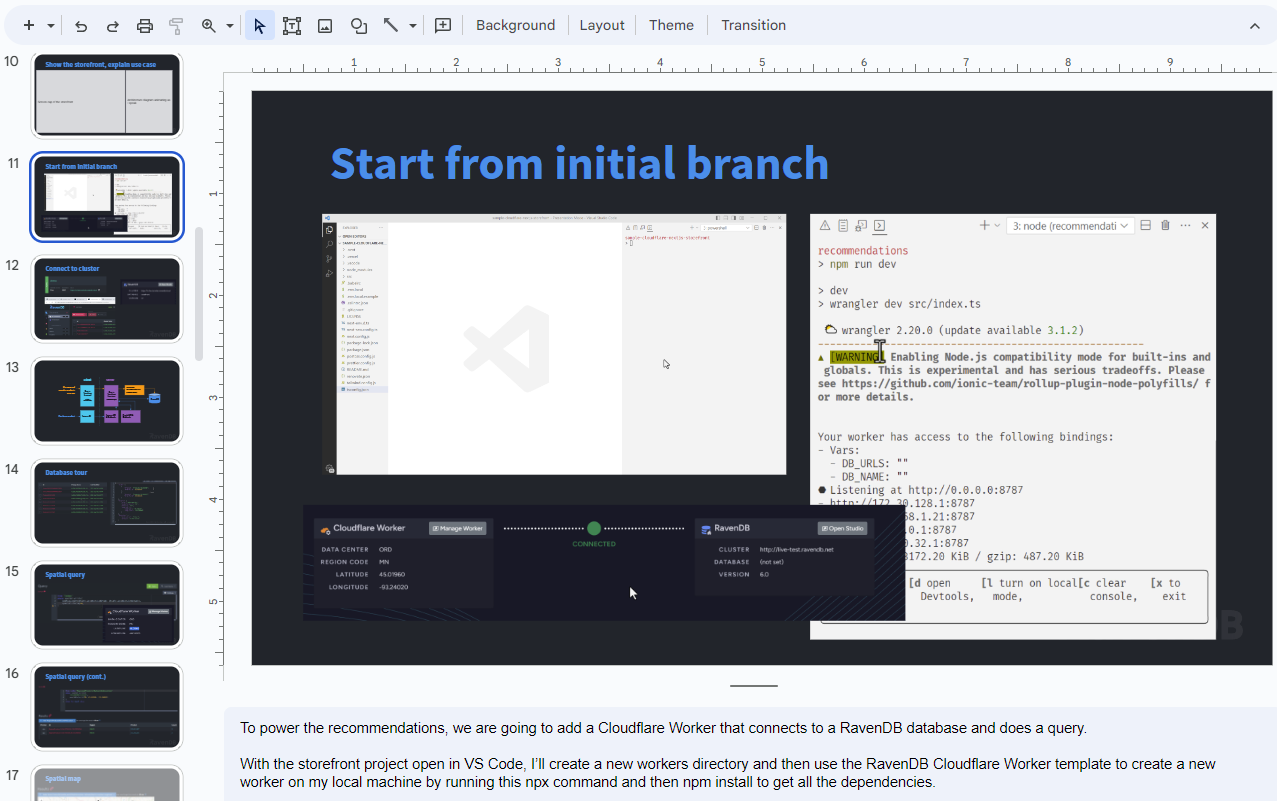The width and height of the screenshot is (1277, 801).
Task: Select slide 10 'Show the storefront' thumbnail
Action: pyautogui.click(x=108, y=96)
